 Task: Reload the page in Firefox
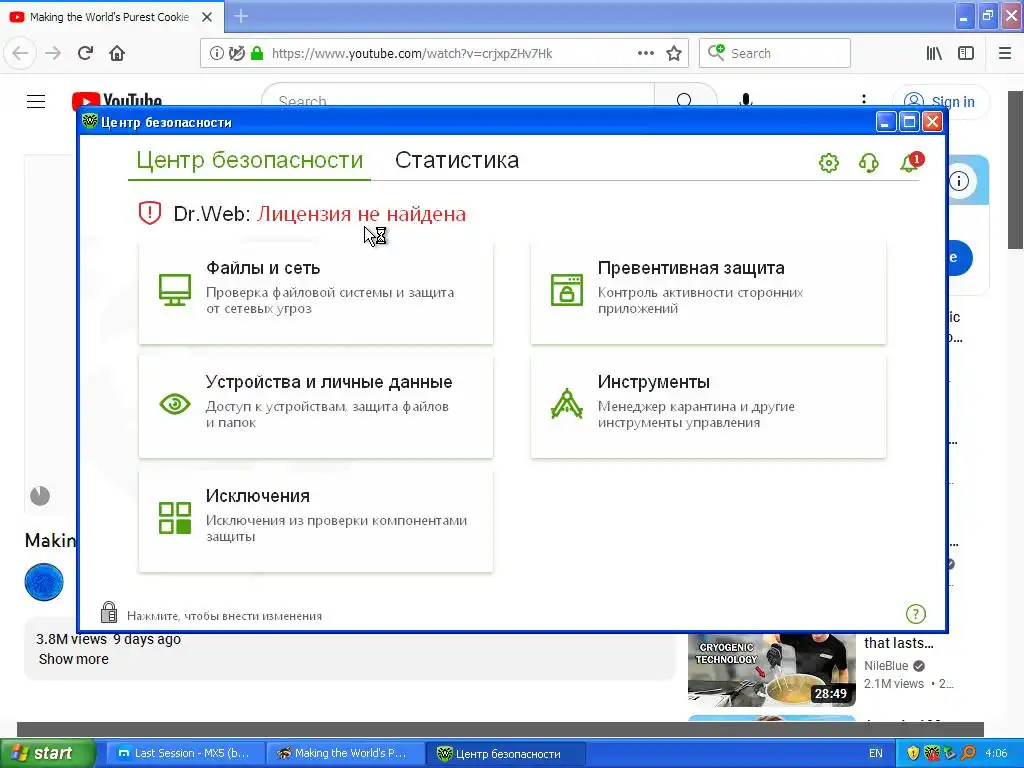tap(85, 53)
